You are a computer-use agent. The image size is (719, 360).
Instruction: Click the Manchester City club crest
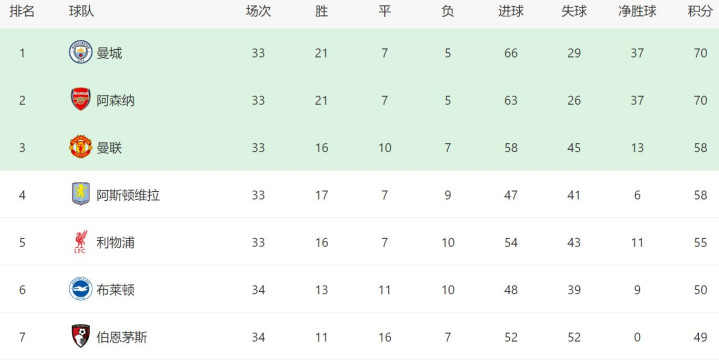[81, 52]
